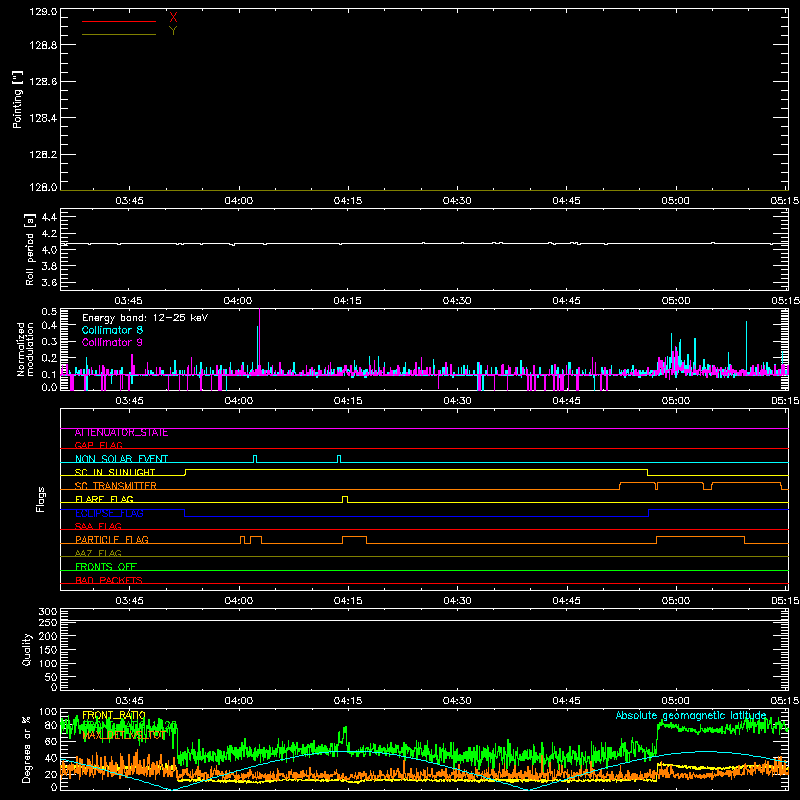Click 03:45 under the flags plot
The image size is (800, 800).
click(129, 601)
